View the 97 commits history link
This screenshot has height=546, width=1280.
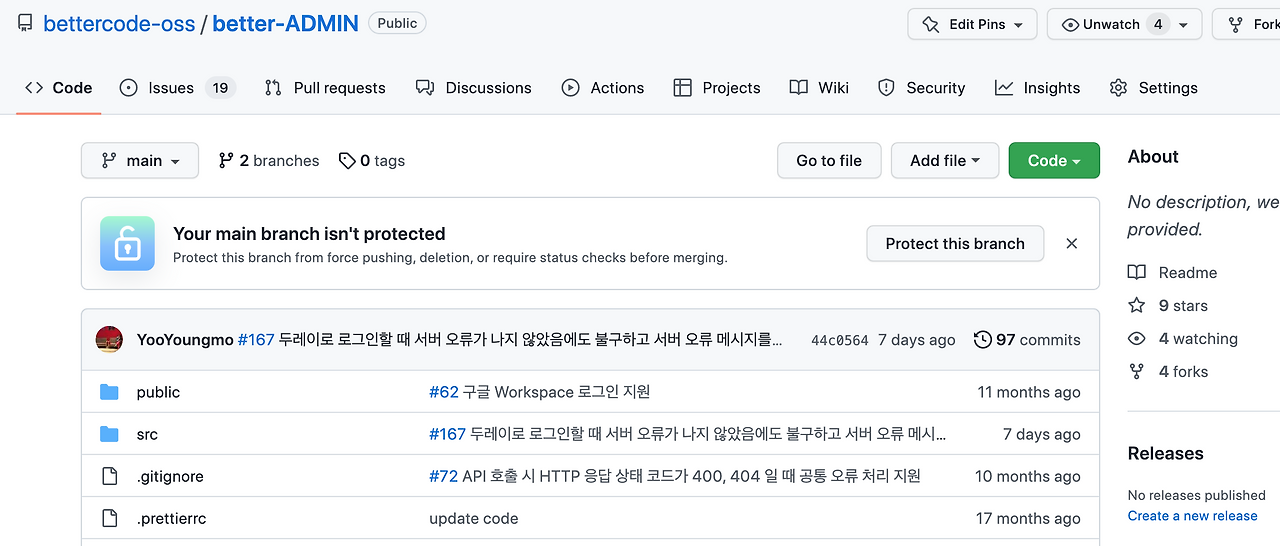coord(1027,340)
